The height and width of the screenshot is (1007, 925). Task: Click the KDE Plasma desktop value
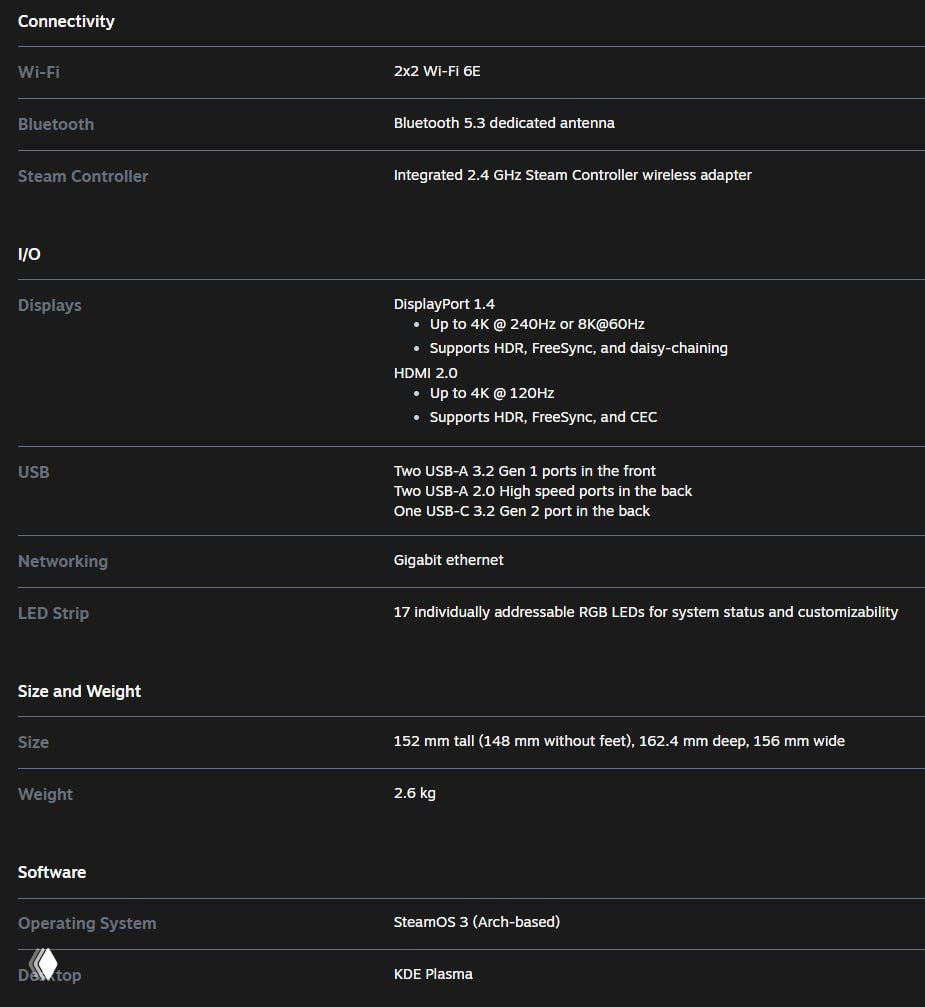(x=434, y=974)
